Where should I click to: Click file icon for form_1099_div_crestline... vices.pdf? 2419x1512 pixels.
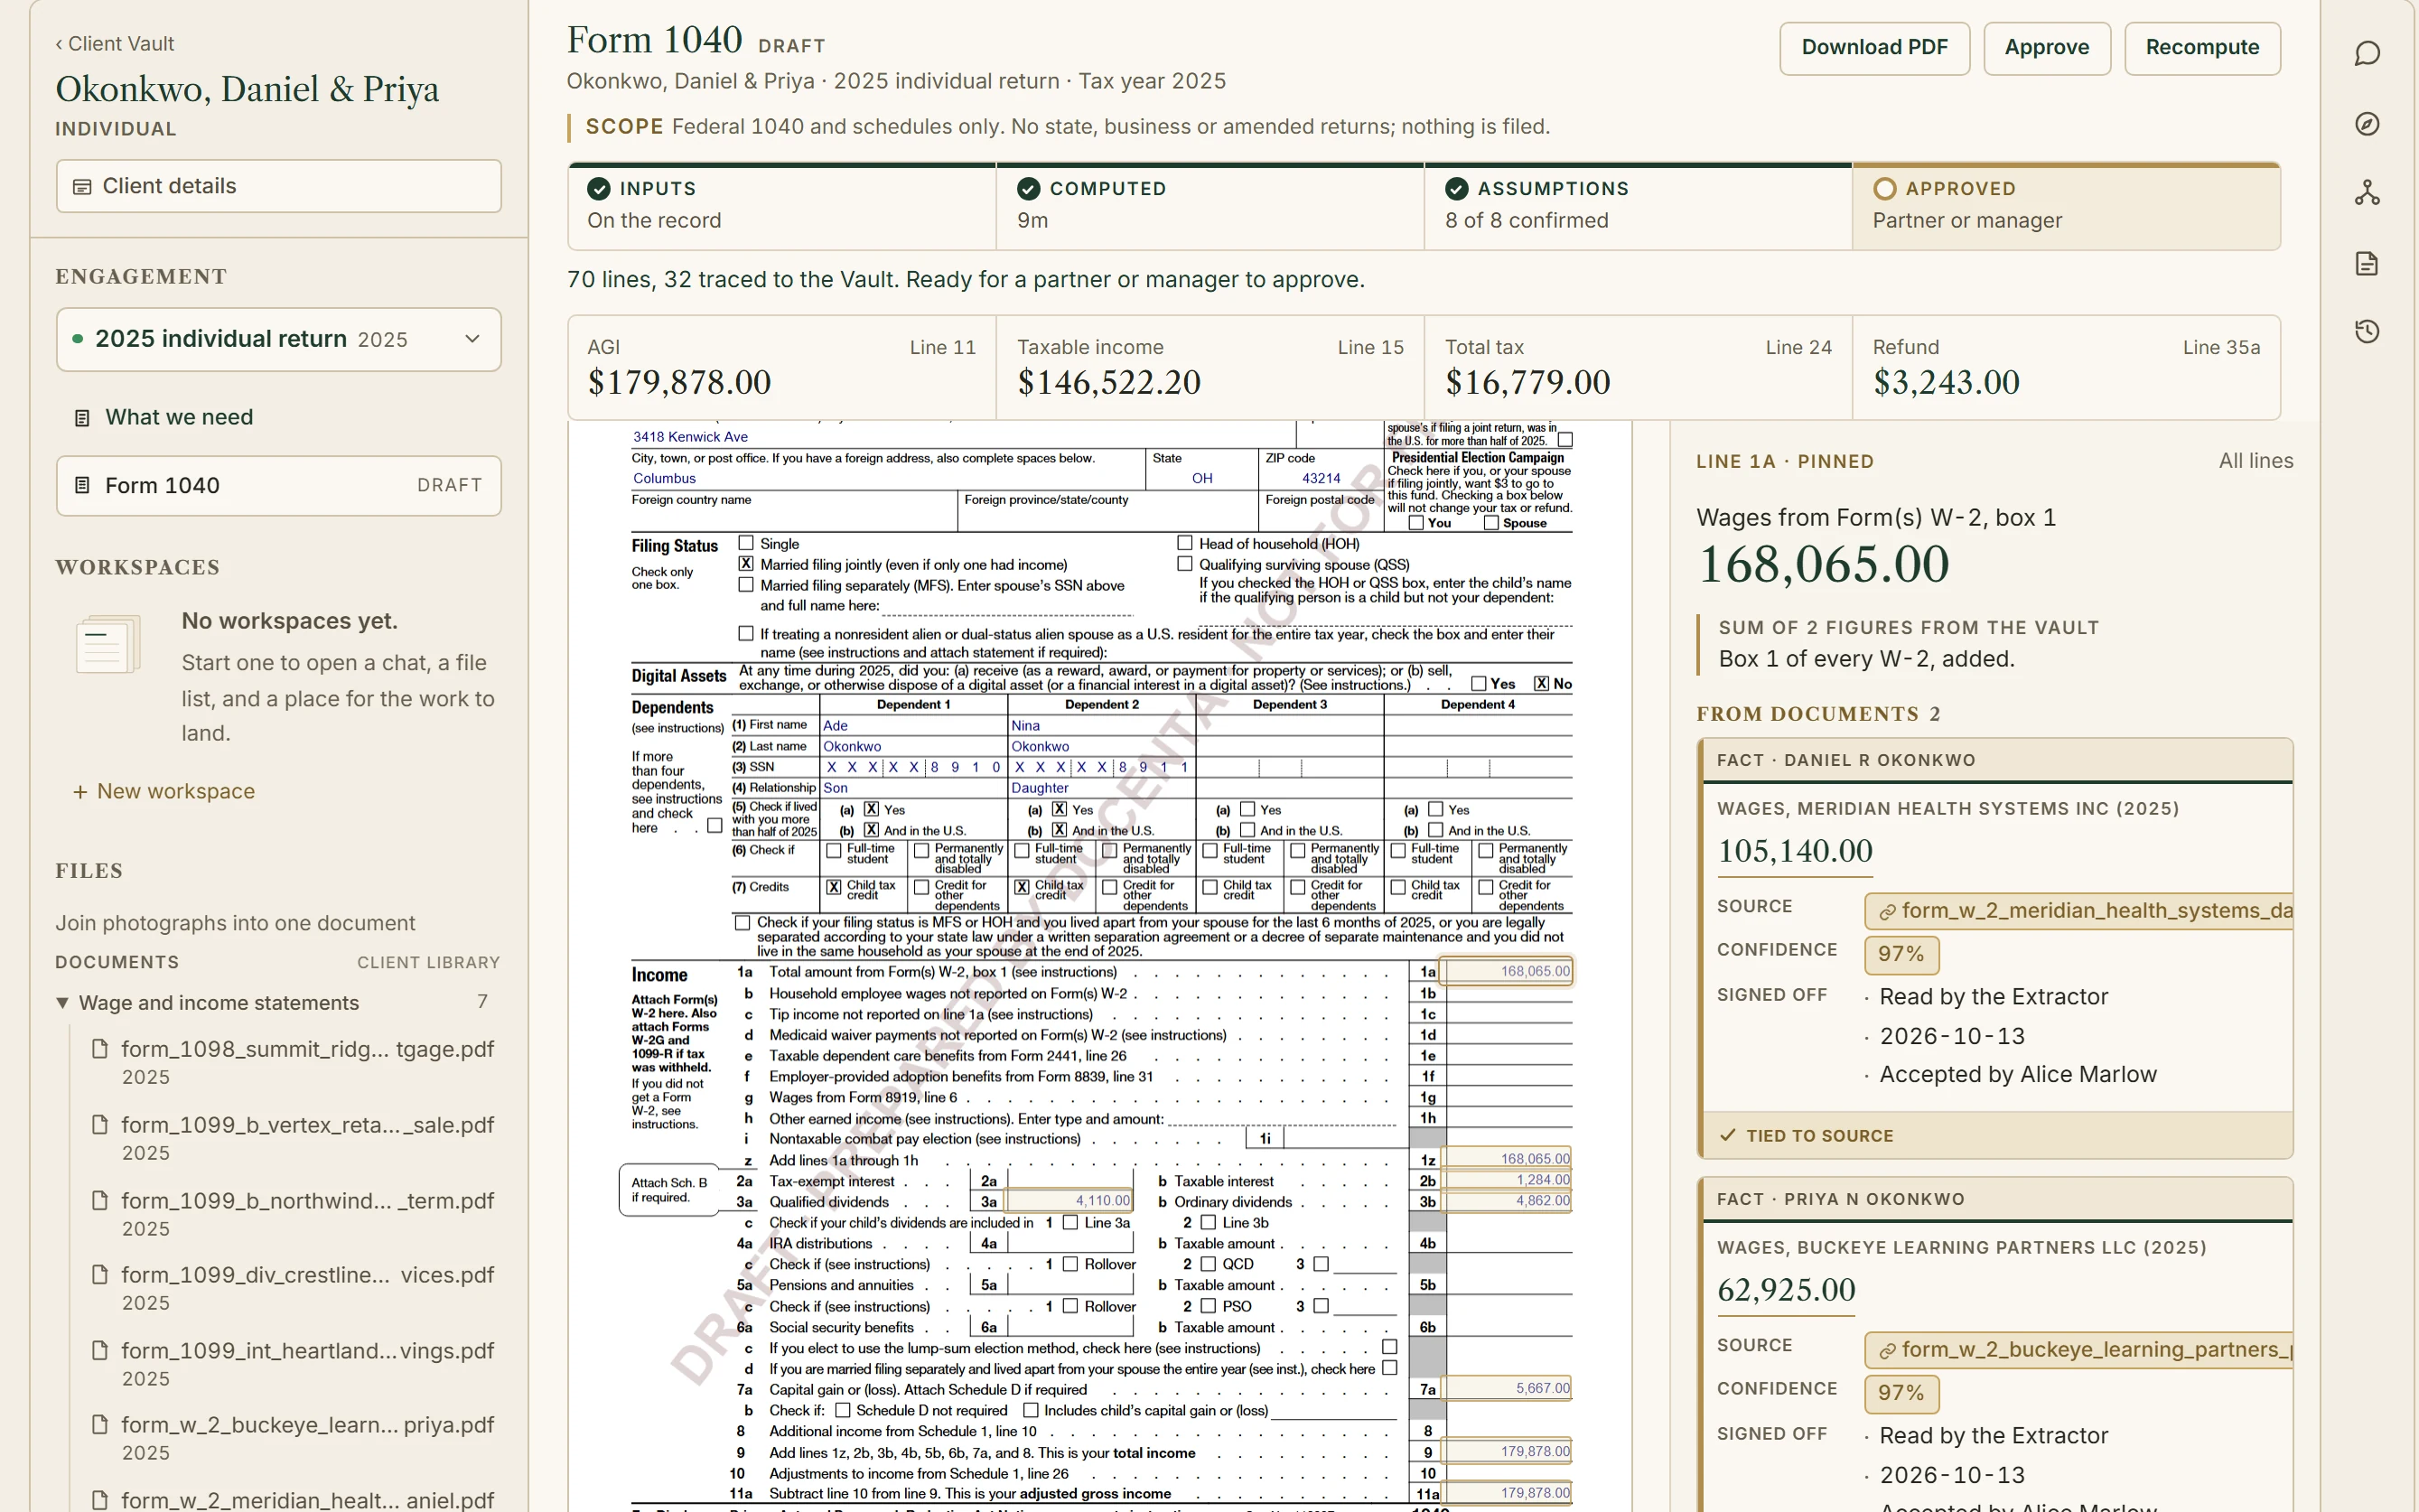click(99, 1274)
